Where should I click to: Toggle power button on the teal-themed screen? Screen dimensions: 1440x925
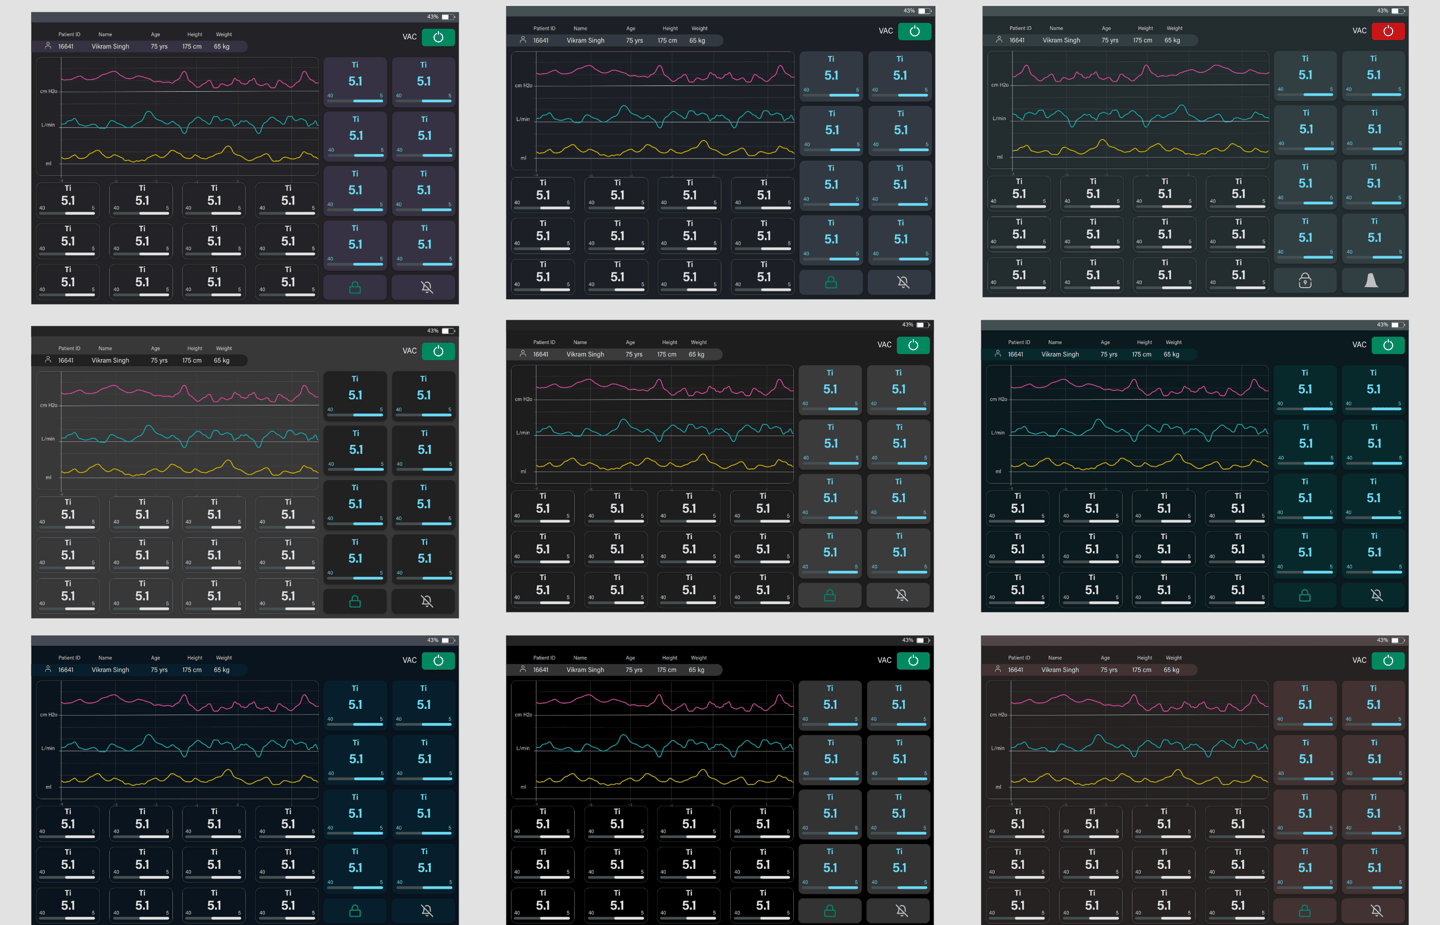pos(1388,345)
